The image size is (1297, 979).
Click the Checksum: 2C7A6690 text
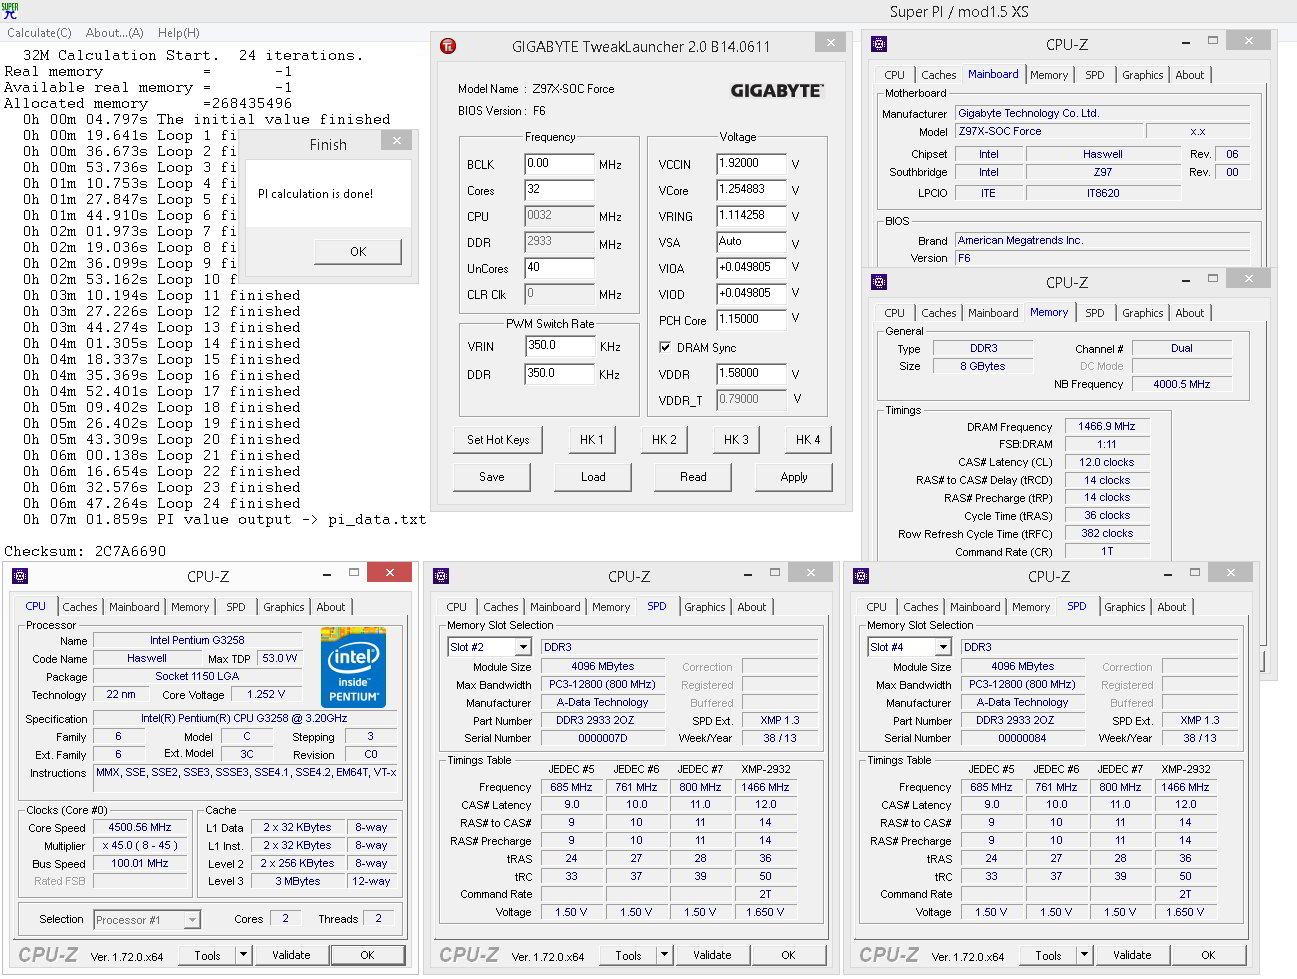[x=85, y=551]
